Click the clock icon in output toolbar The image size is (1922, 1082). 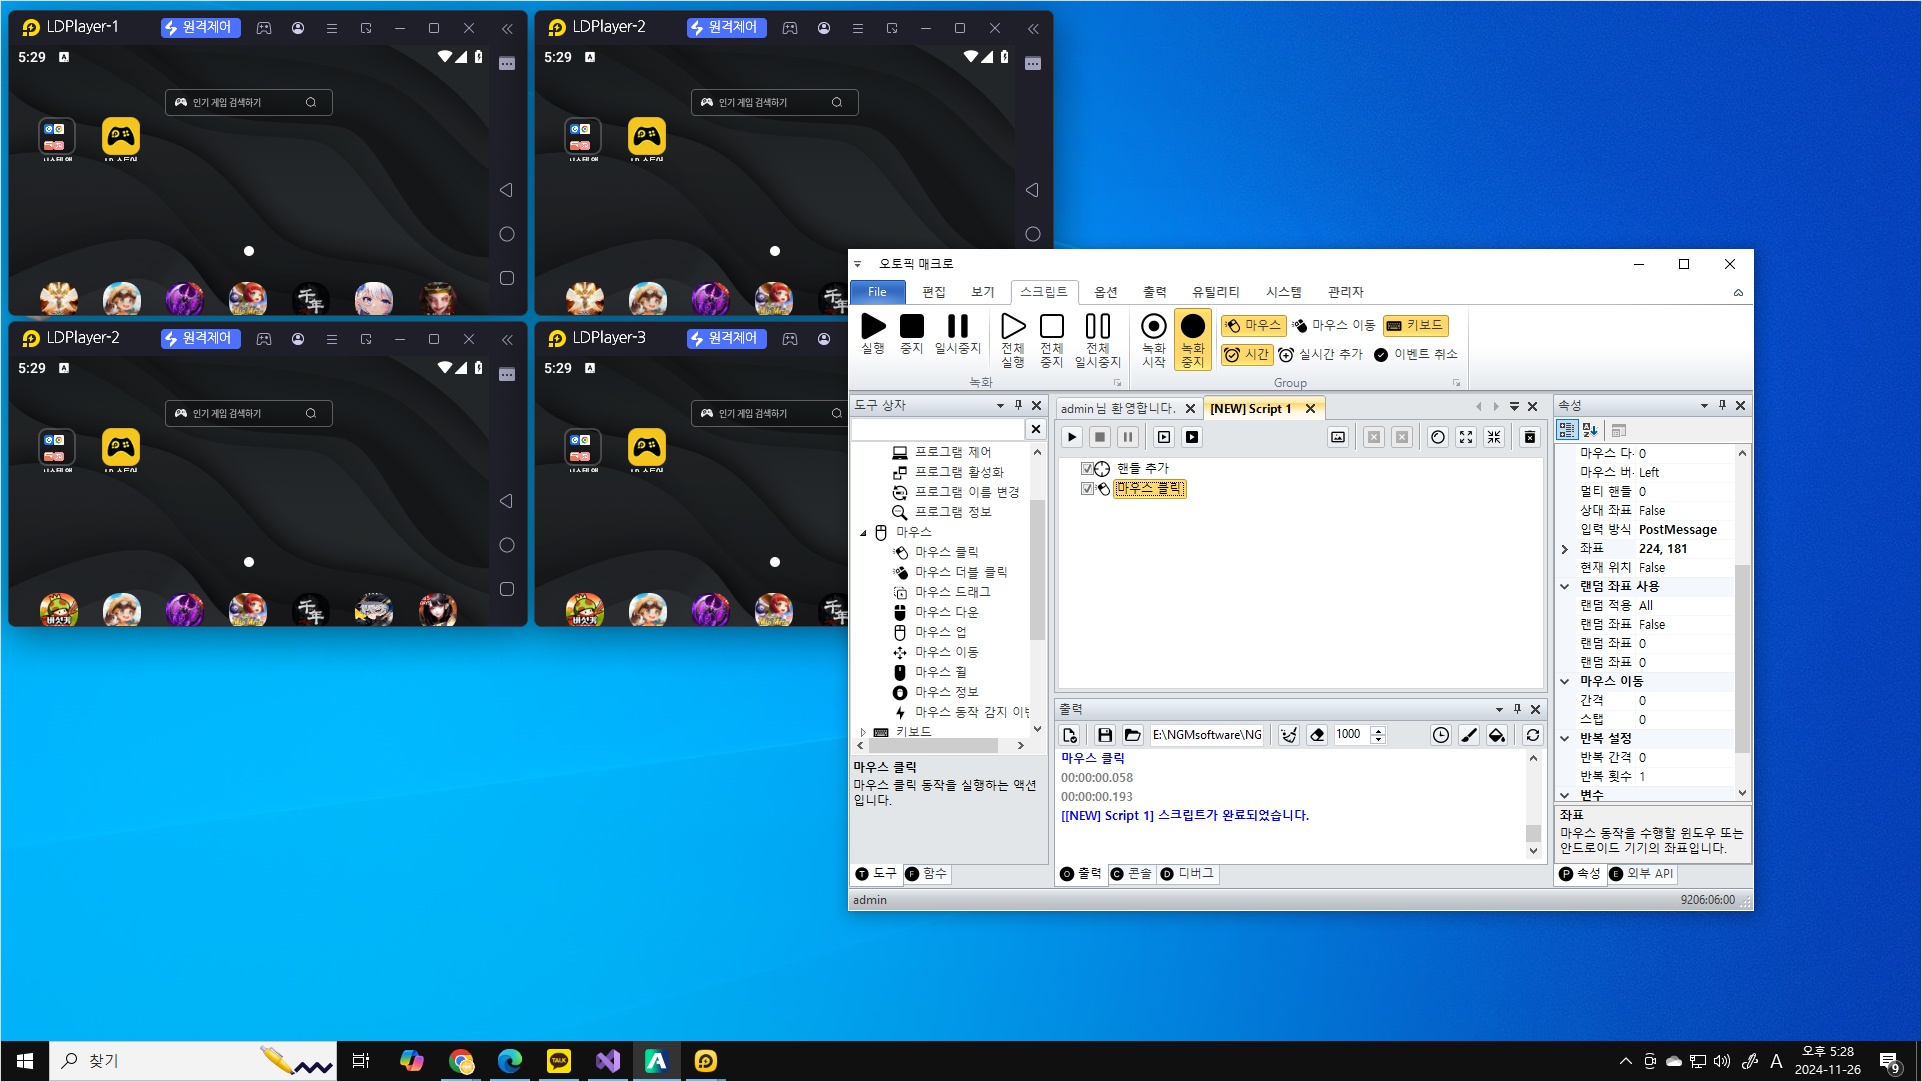(1440, 735)
